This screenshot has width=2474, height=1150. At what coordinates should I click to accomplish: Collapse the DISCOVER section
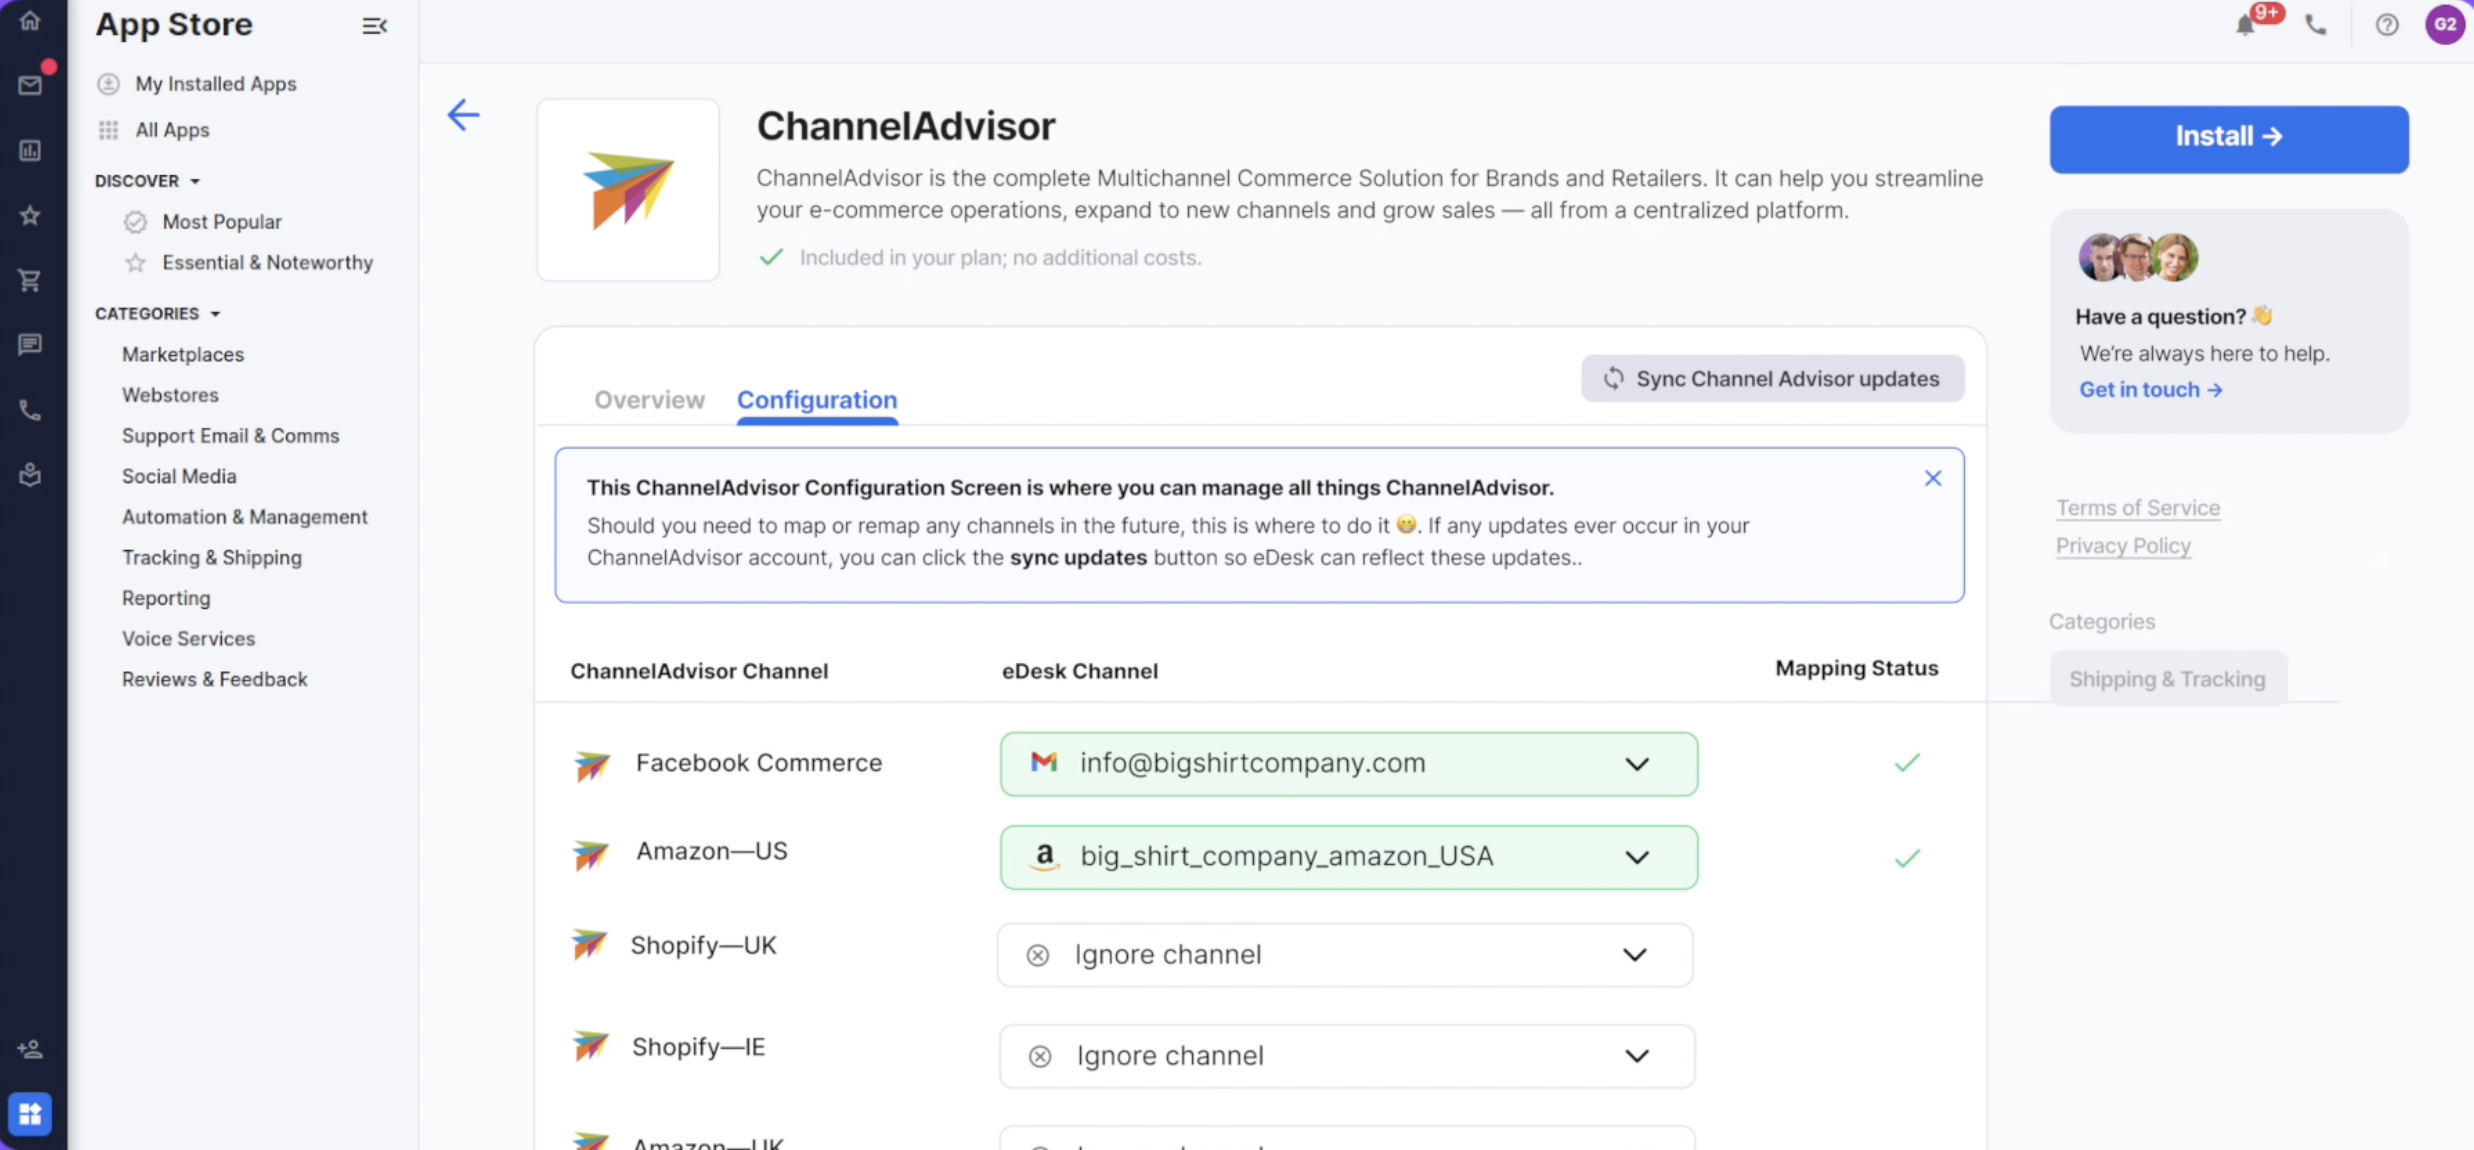[148, 181]
